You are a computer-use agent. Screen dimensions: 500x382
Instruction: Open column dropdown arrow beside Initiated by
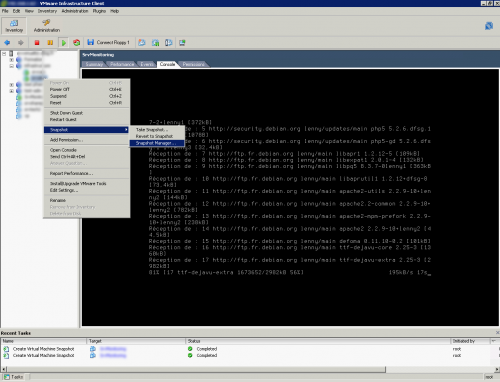pyautogui.click(x=494, y=341)
